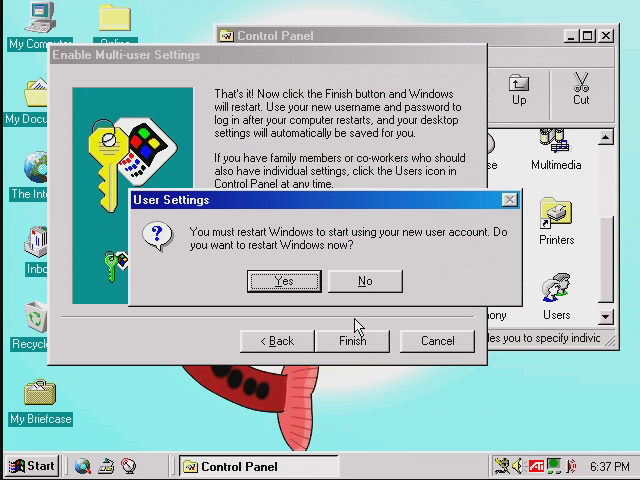Click the network monitor tray icon
This screenshot has width=640, height=480.
pyautogui.click(x=553, y=466)
